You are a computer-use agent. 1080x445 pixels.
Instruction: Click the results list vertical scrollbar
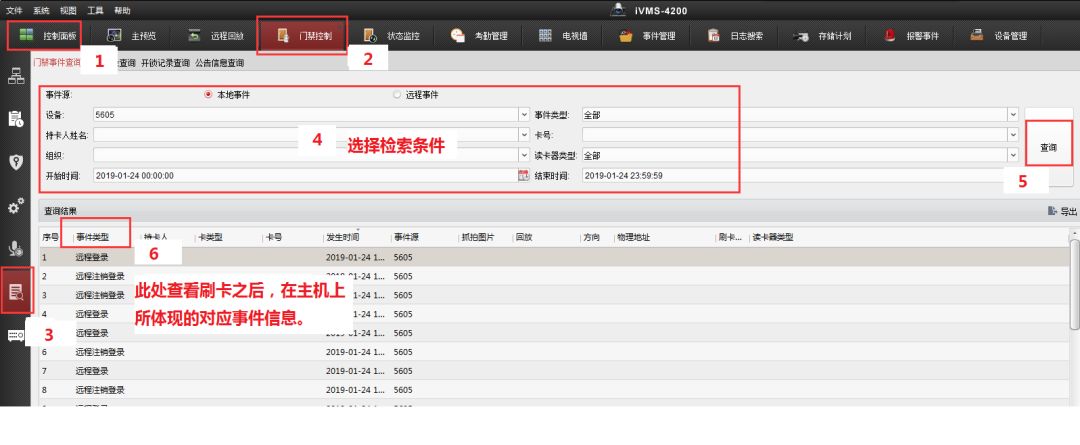tap(1075, 300)
